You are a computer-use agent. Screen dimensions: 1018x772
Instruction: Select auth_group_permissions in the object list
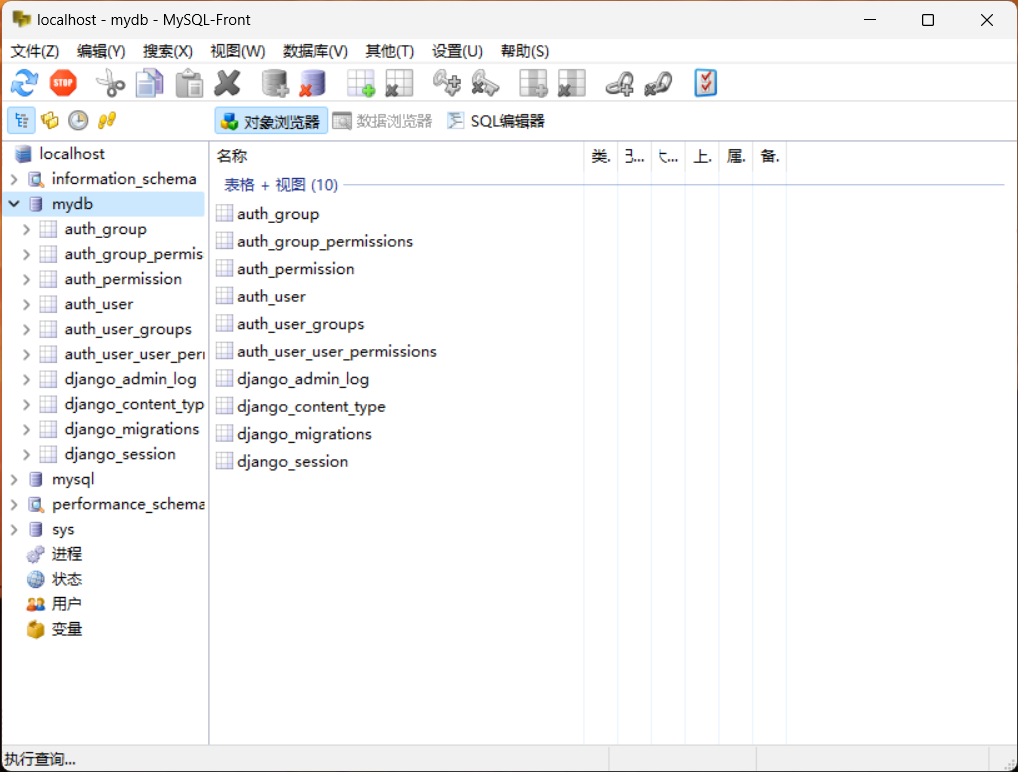tap(325, 242)
